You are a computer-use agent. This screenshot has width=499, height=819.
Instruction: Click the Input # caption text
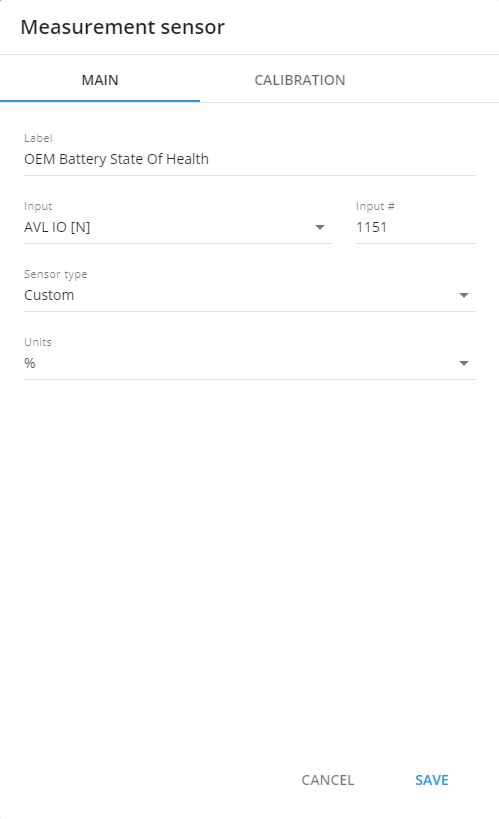click(x=375, y=206)
